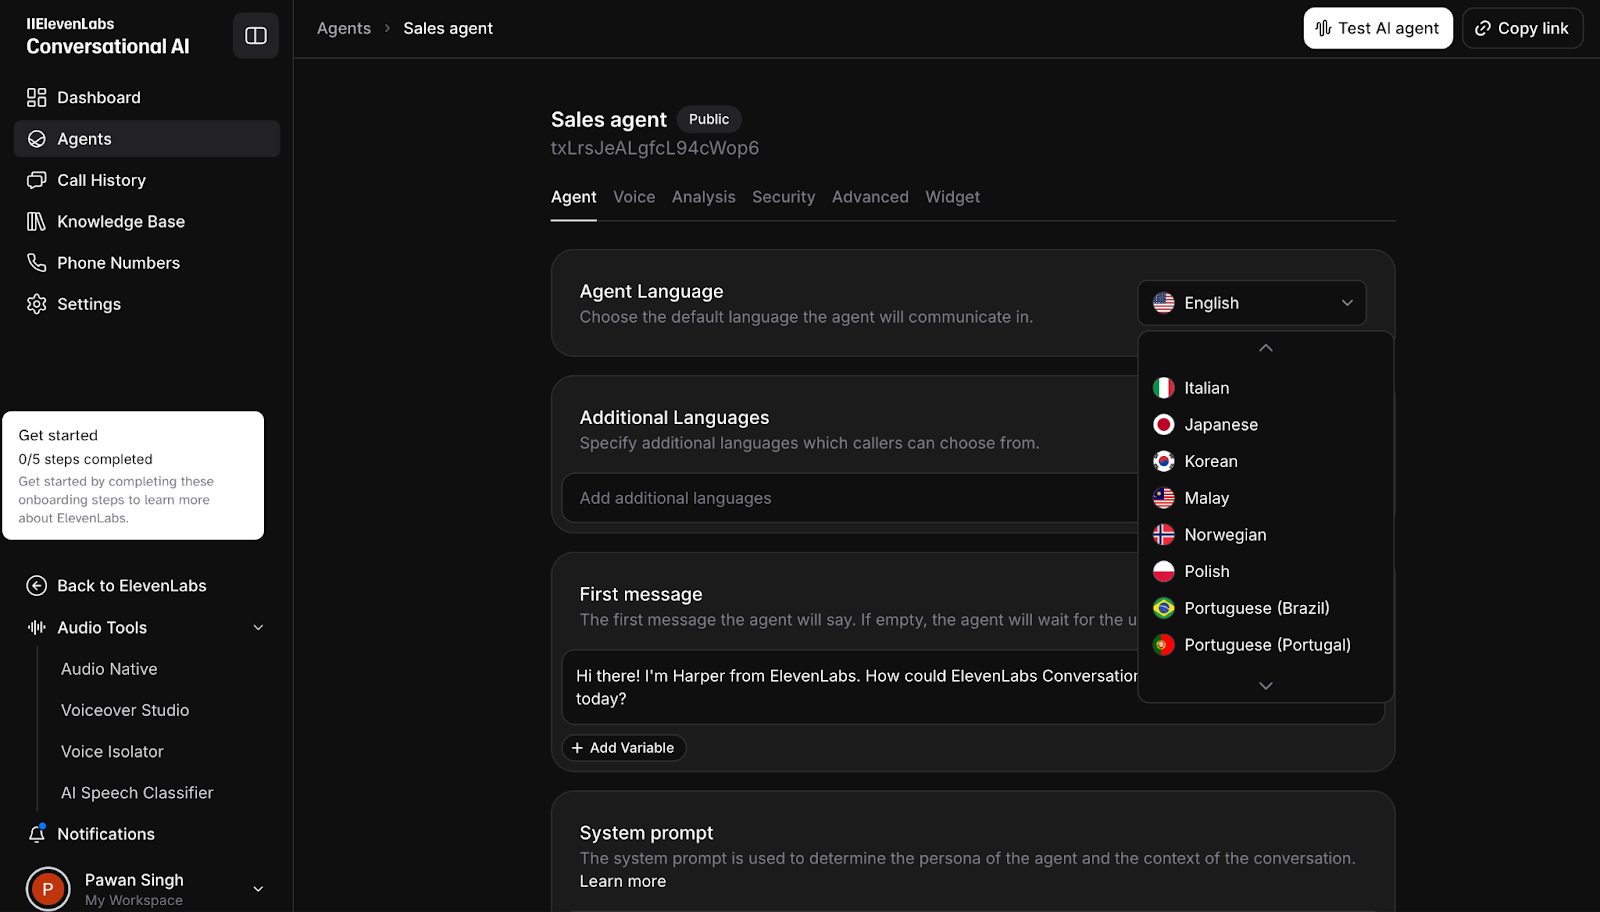Click the Get started onboarding card
The width and height of the screenshot is (1600, 912).
(x=133, y=476)
